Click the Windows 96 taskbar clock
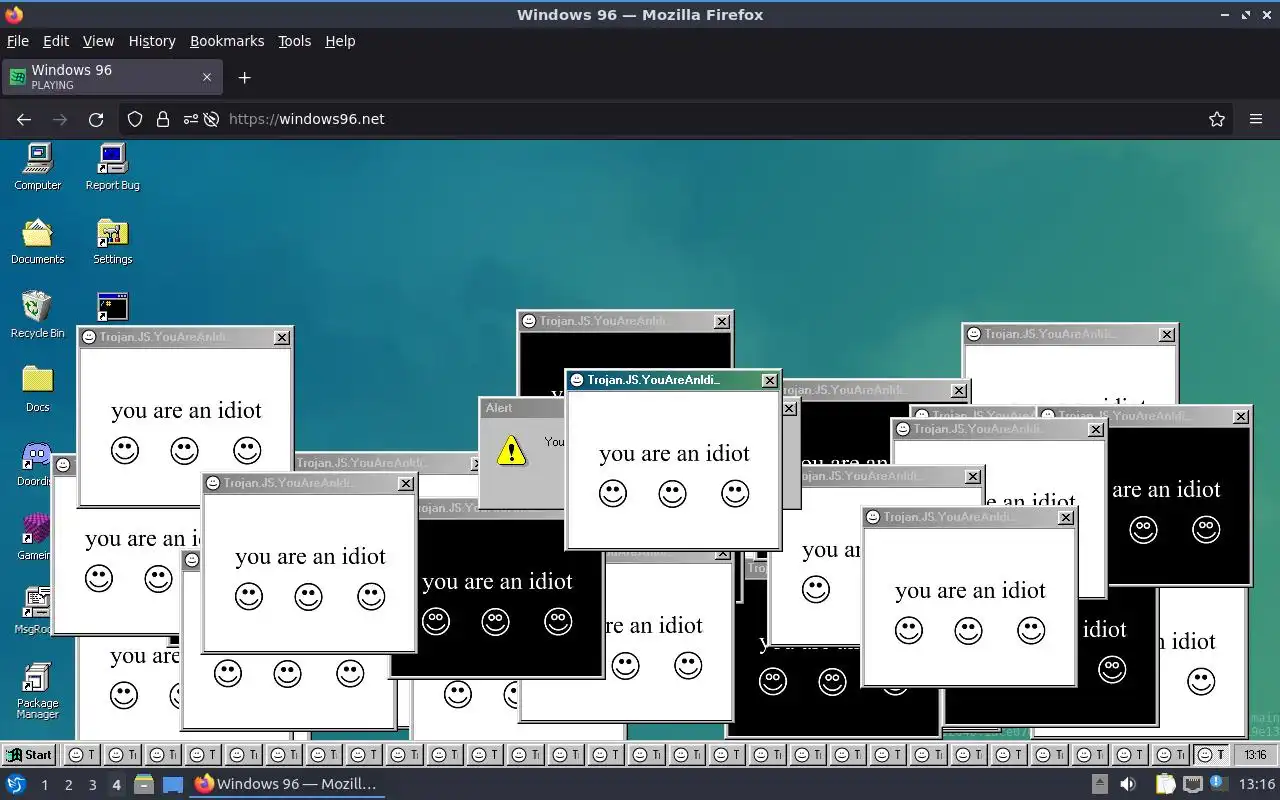Viewport: 1280px width, 800px height. pyautogui.click(x=1255, y=755)
